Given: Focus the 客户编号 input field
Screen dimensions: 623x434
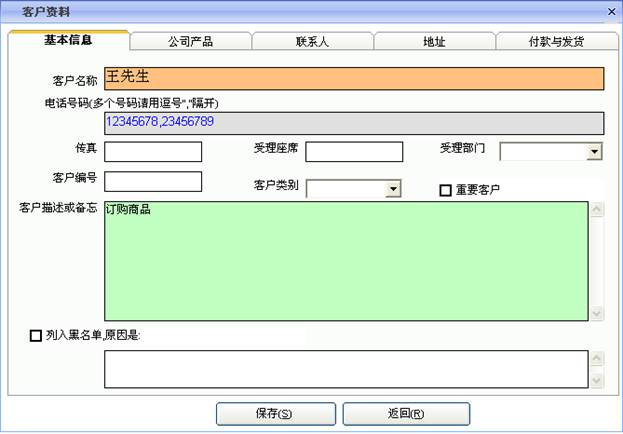Looking at the screenshot, I should 153,182.
